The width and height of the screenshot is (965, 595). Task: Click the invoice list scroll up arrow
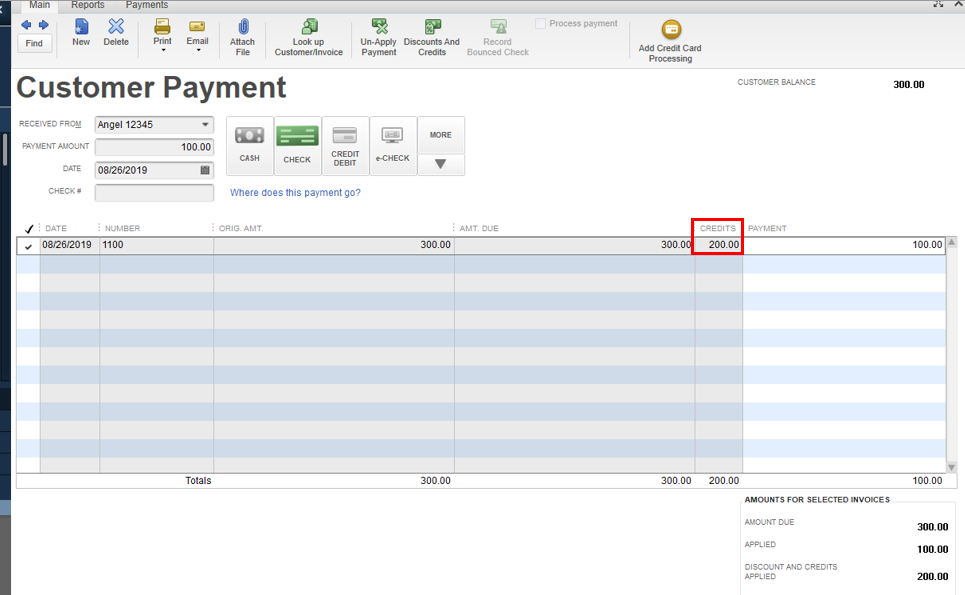point(951,242)
